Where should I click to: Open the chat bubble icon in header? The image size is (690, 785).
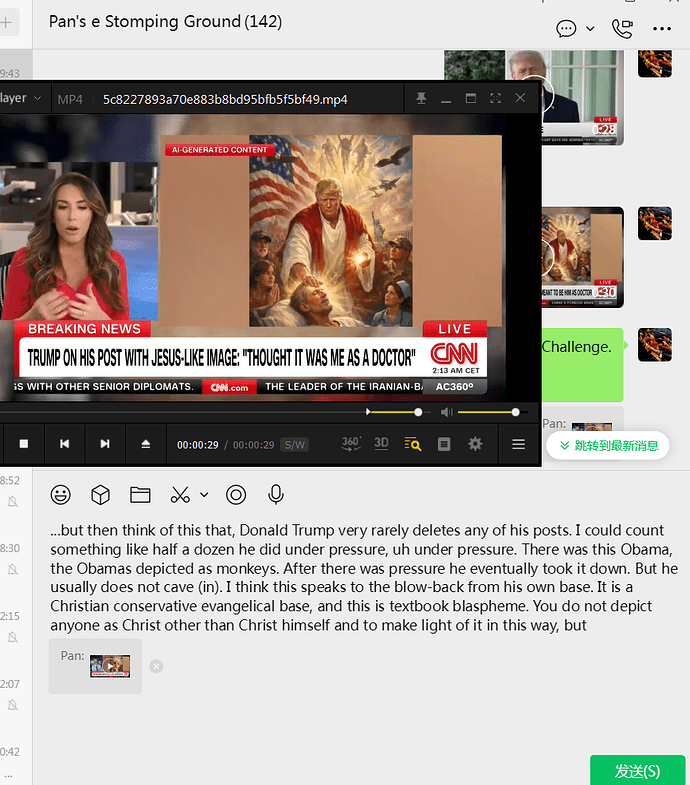(566, 29)
